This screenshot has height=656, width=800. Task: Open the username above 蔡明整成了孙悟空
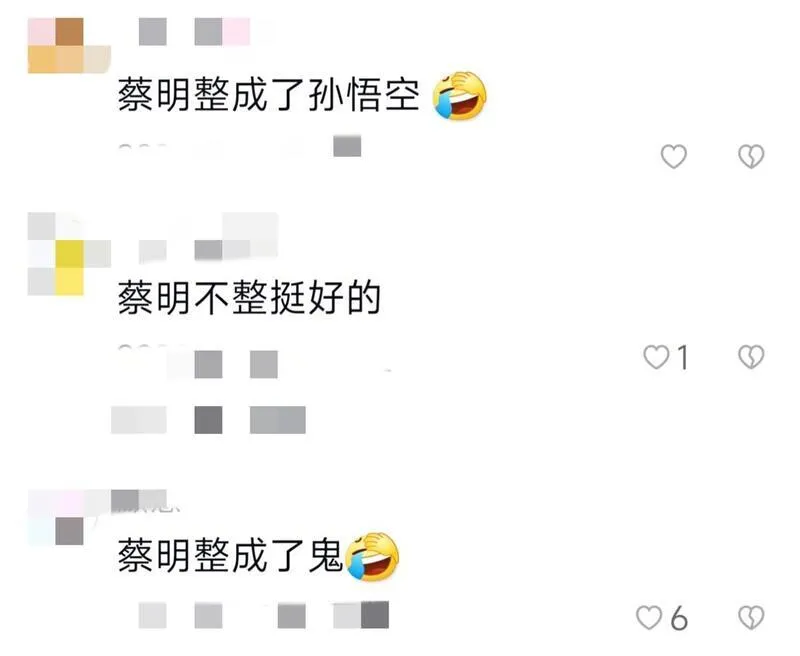[194, 32]
